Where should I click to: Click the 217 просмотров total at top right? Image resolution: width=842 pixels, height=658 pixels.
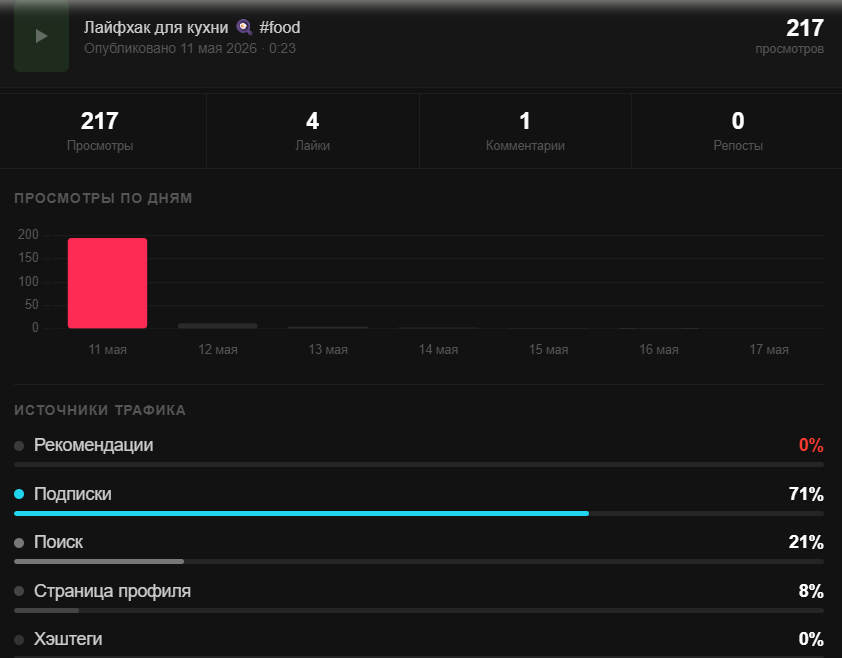pos(789,36)
